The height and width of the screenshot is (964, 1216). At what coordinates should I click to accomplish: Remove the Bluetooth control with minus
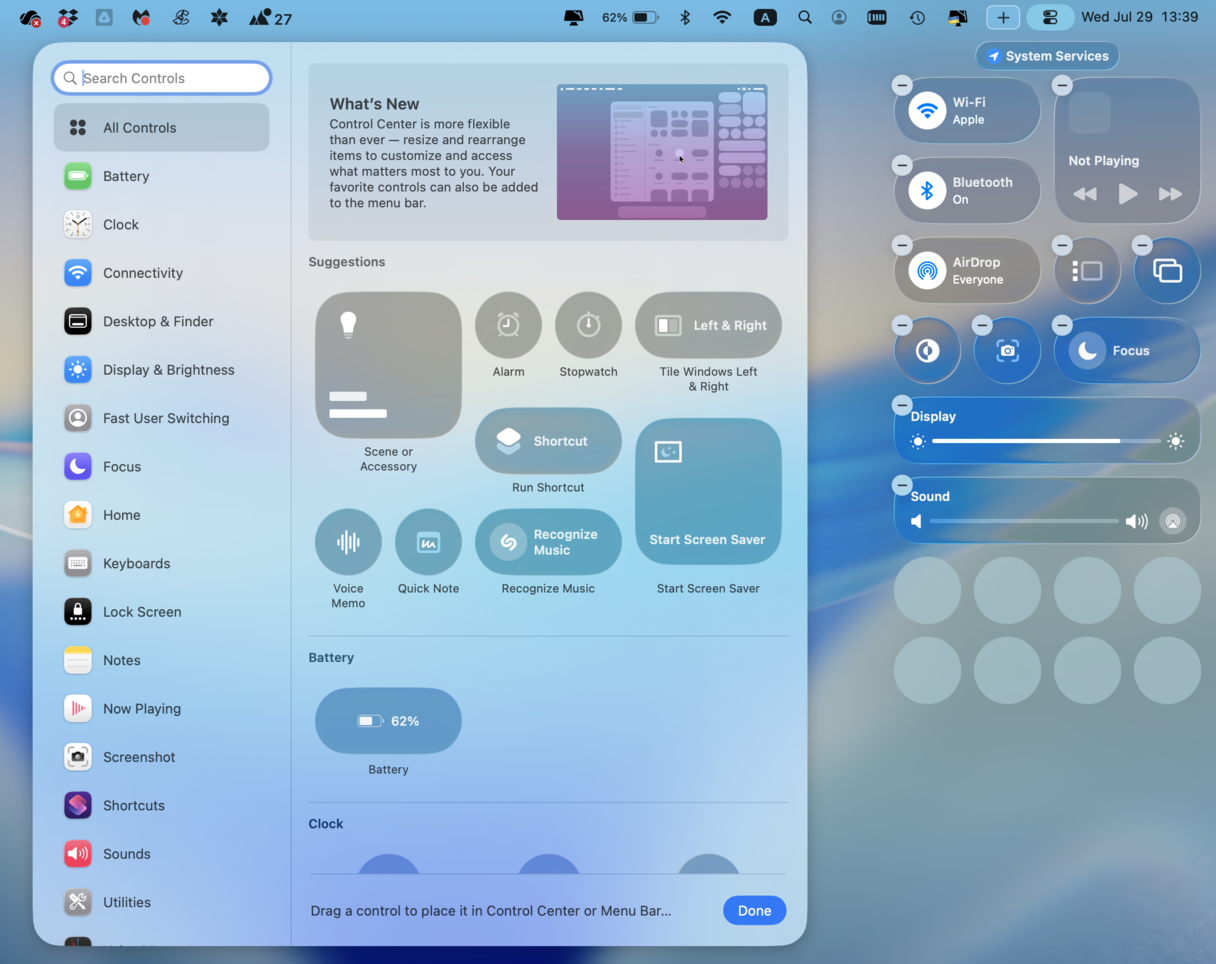(x=902, y=166)
